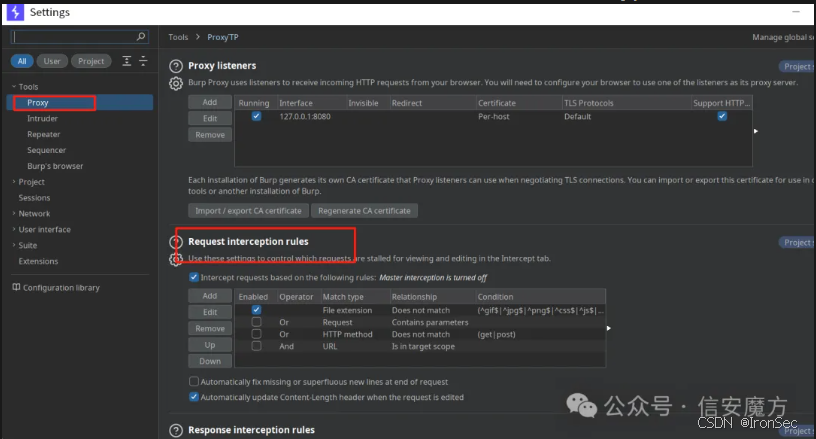Select the Project filter pill
816x439 pixels.
click(91, 61)
